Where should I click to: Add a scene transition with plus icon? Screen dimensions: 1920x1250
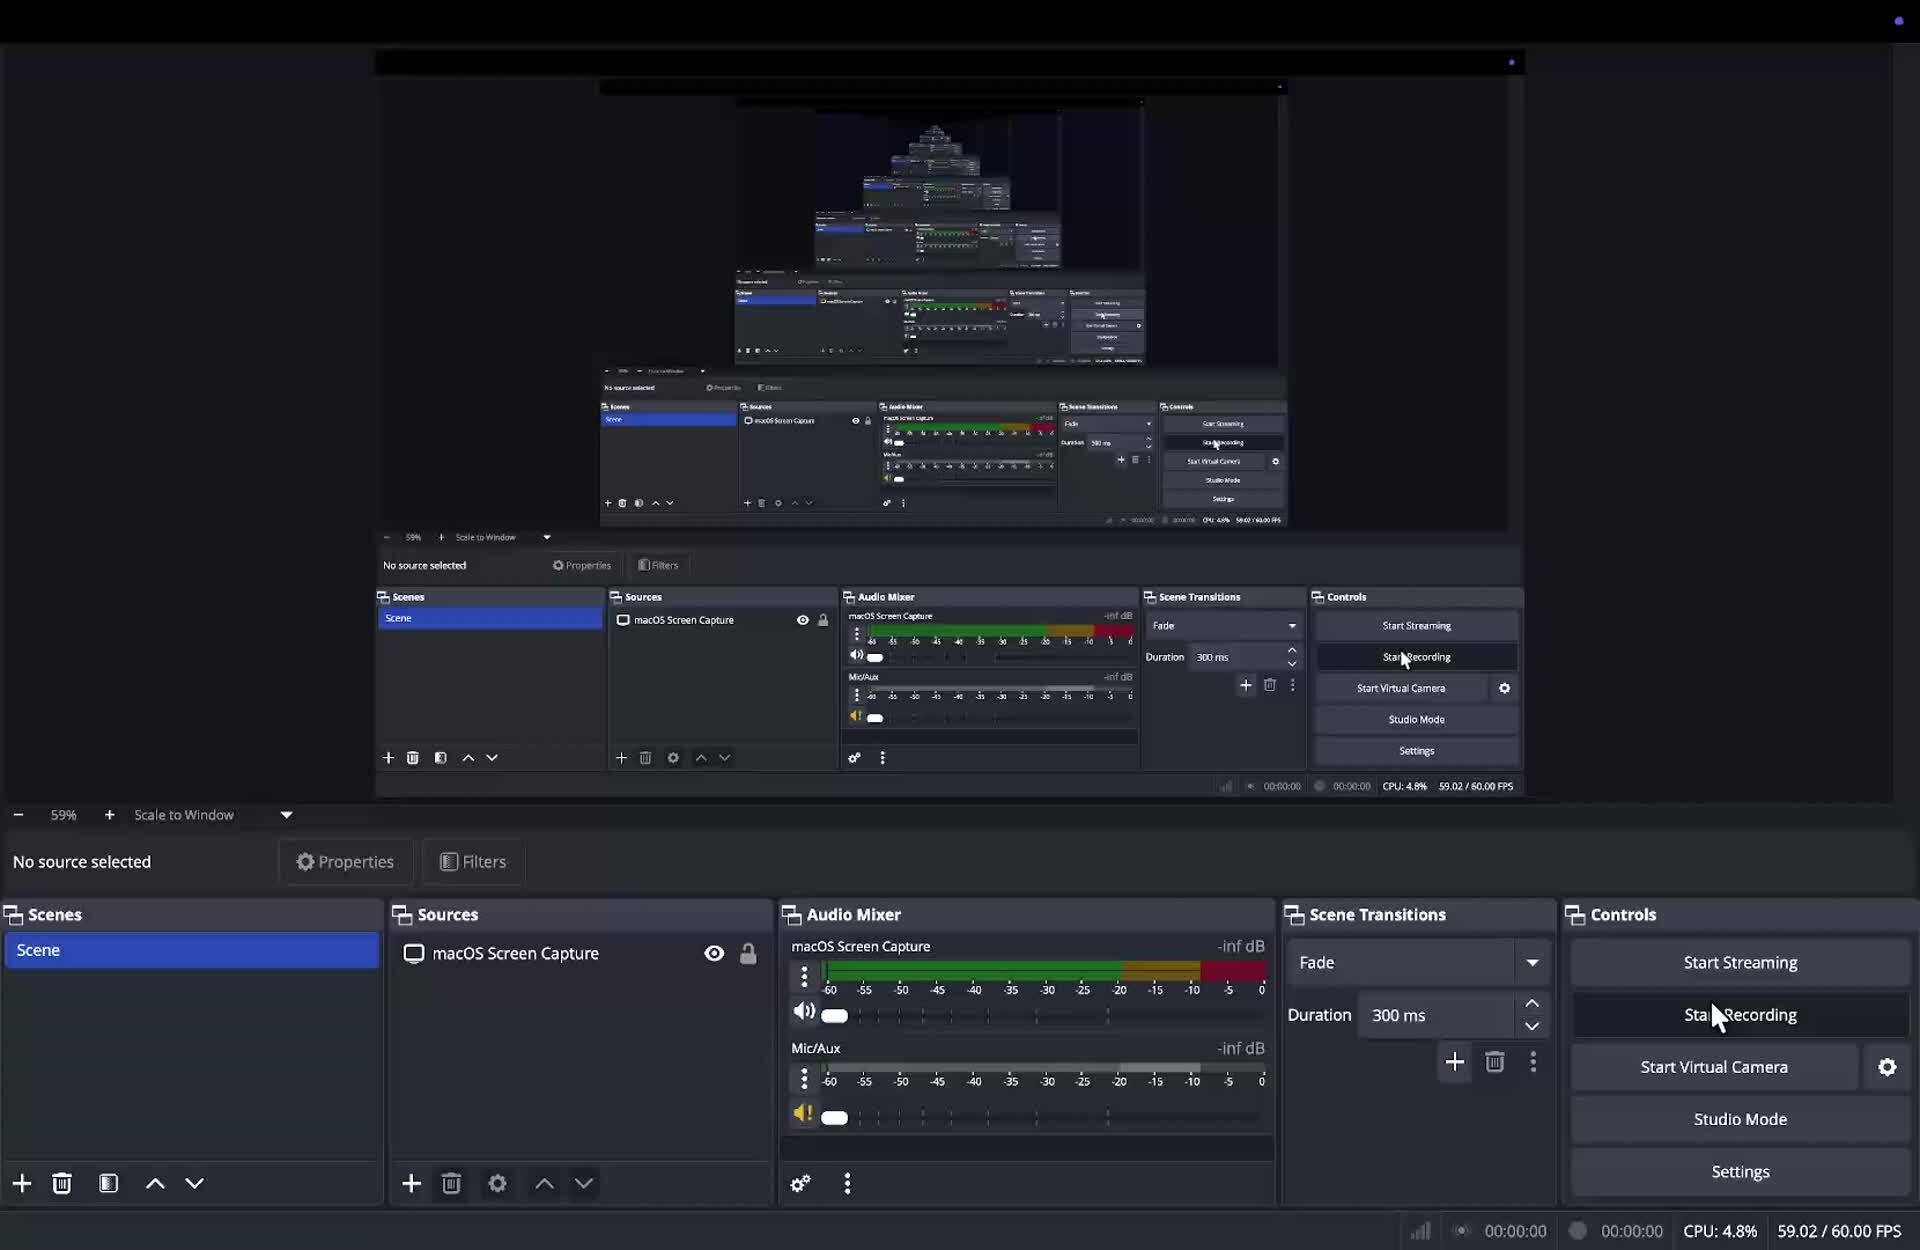[x=1455, y=1062]
